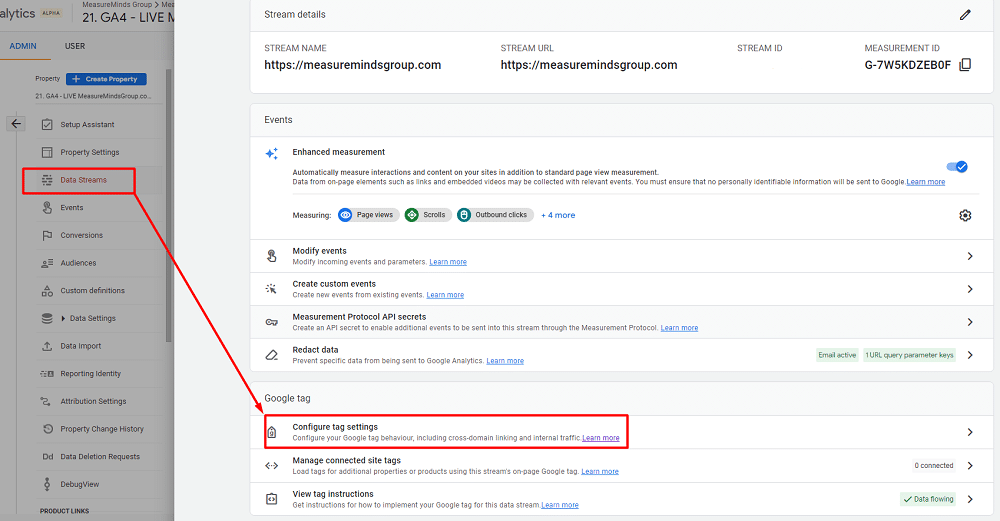The image size is (1000, 521).
Task: Switch to the USER tab
Action: pos(75,46)
